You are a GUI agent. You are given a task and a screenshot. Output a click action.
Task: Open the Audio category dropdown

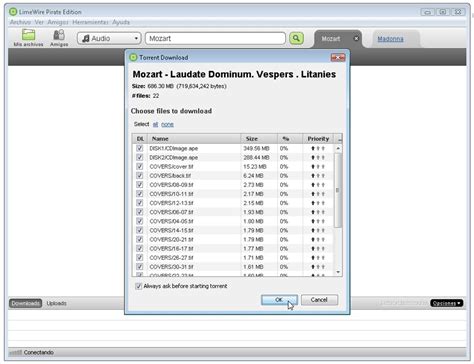pyautogui.click(x=109, y=38)
